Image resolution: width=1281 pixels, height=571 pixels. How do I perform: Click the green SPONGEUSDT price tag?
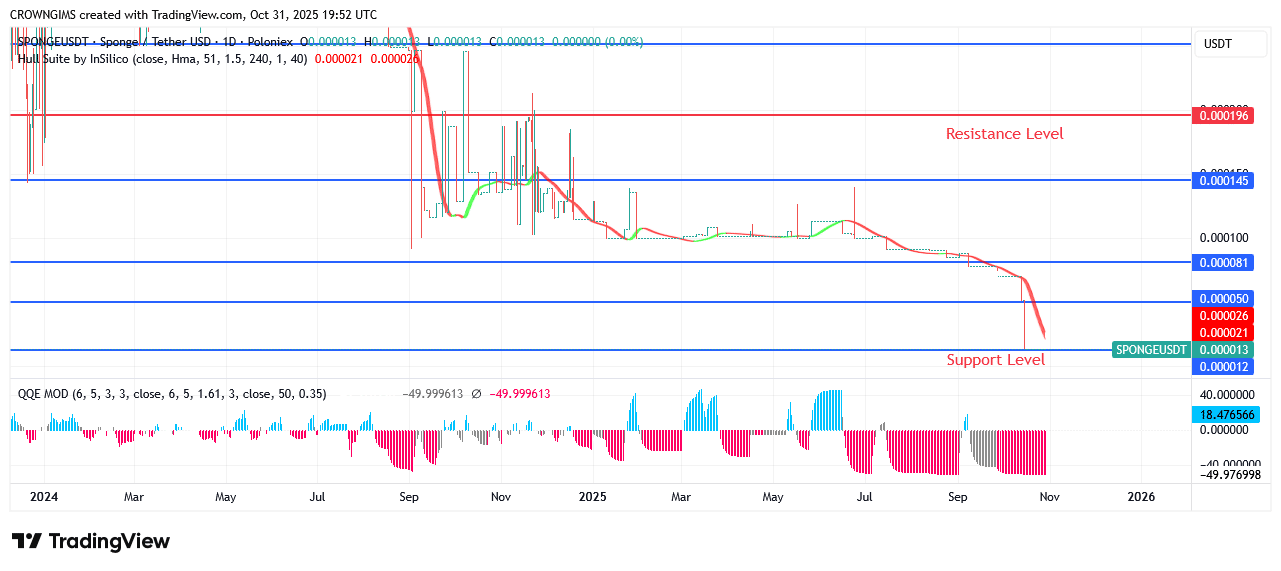coord(1151,350)
